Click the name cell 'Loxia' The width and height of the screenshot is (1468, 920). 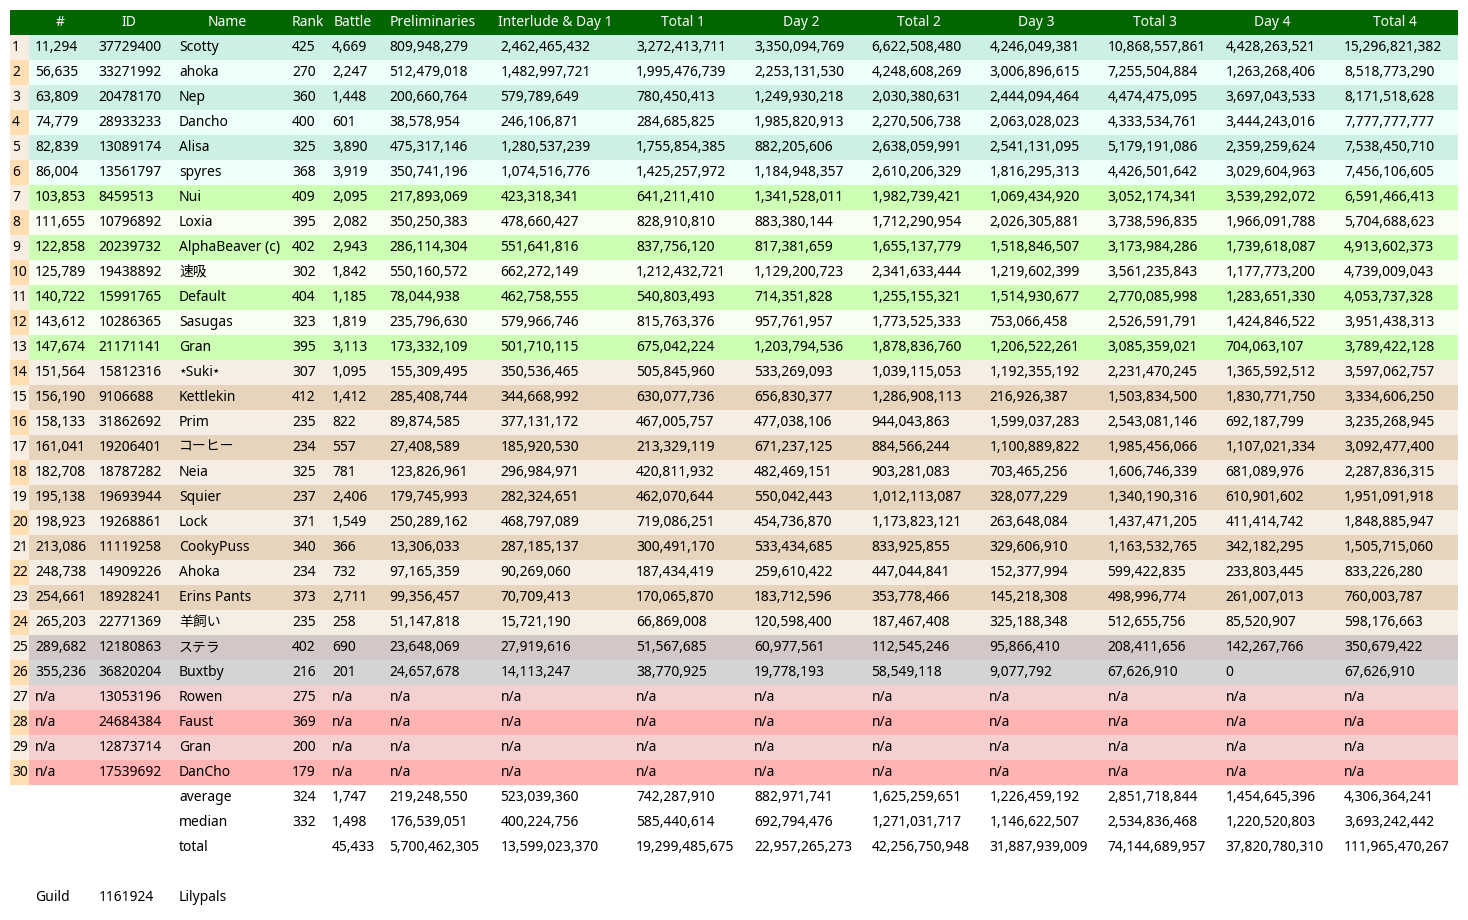(x=196, y=221)
